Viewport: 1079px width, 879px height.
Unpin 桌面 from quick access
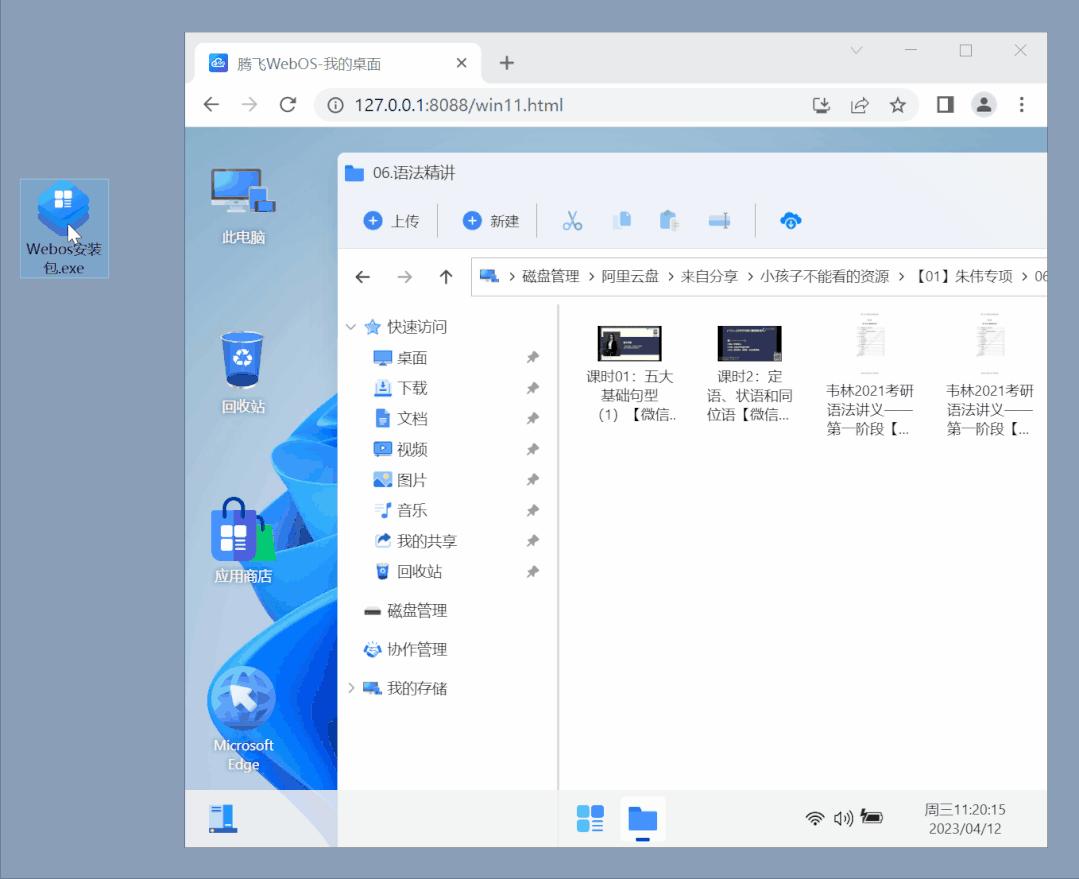(533, 357)
